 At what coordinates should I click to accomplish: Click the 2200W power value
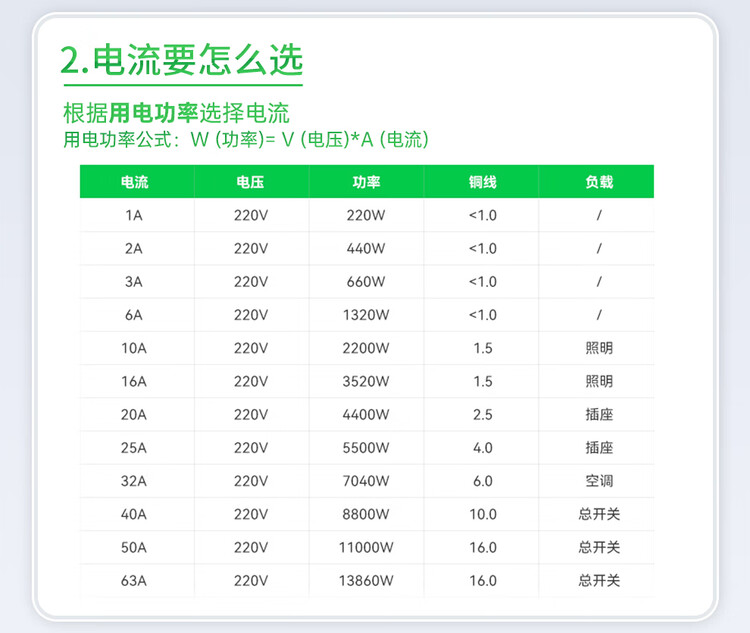coord(366,348)
